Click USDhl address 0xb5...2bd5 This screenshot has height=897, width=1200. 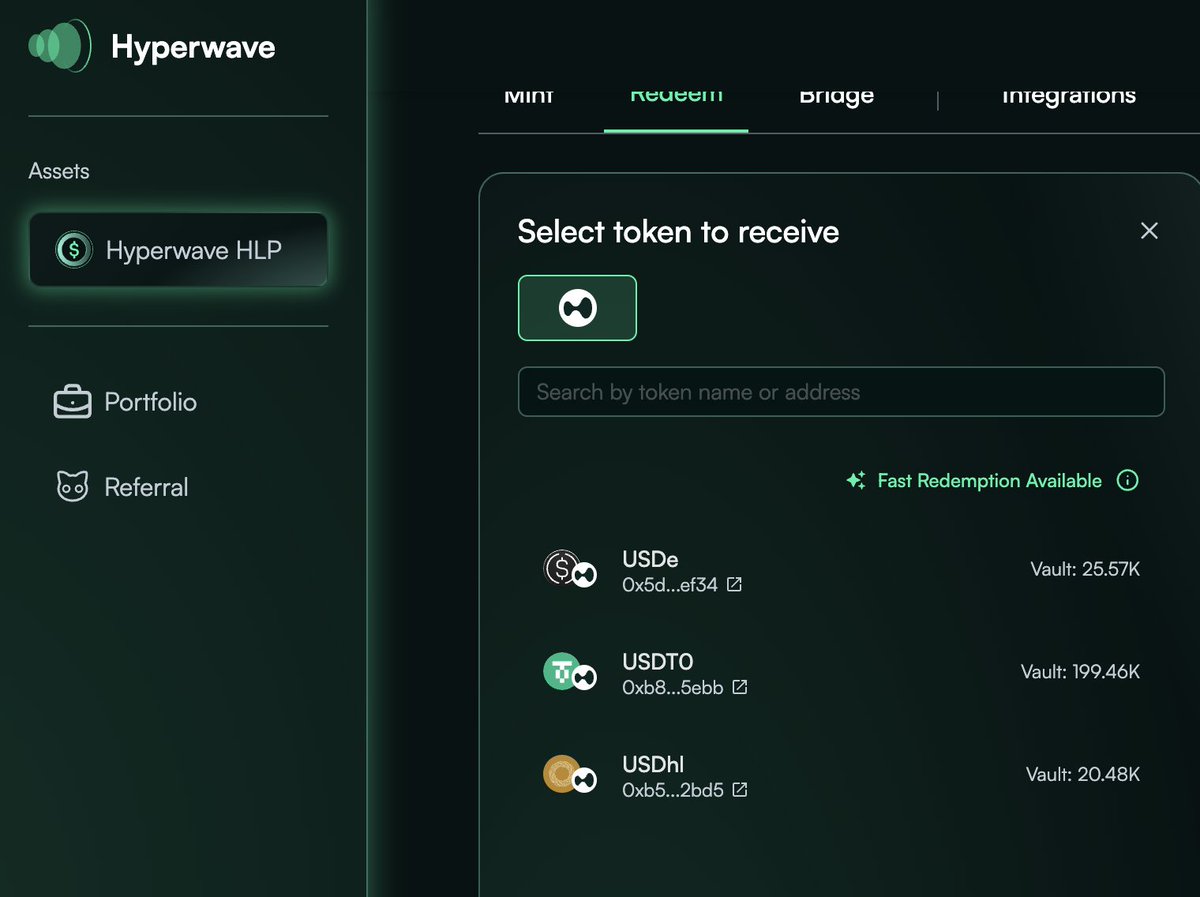(x=673, y=790)
